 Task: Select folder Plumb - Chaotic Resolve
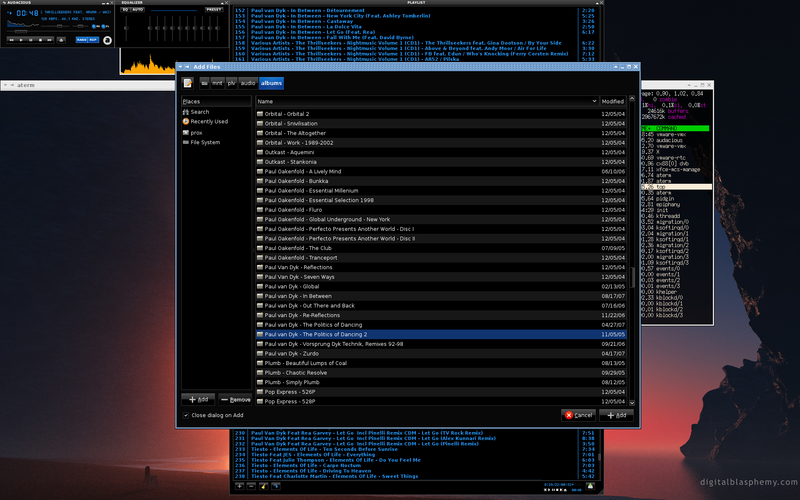pyautogui.click(x=441, y=372)
